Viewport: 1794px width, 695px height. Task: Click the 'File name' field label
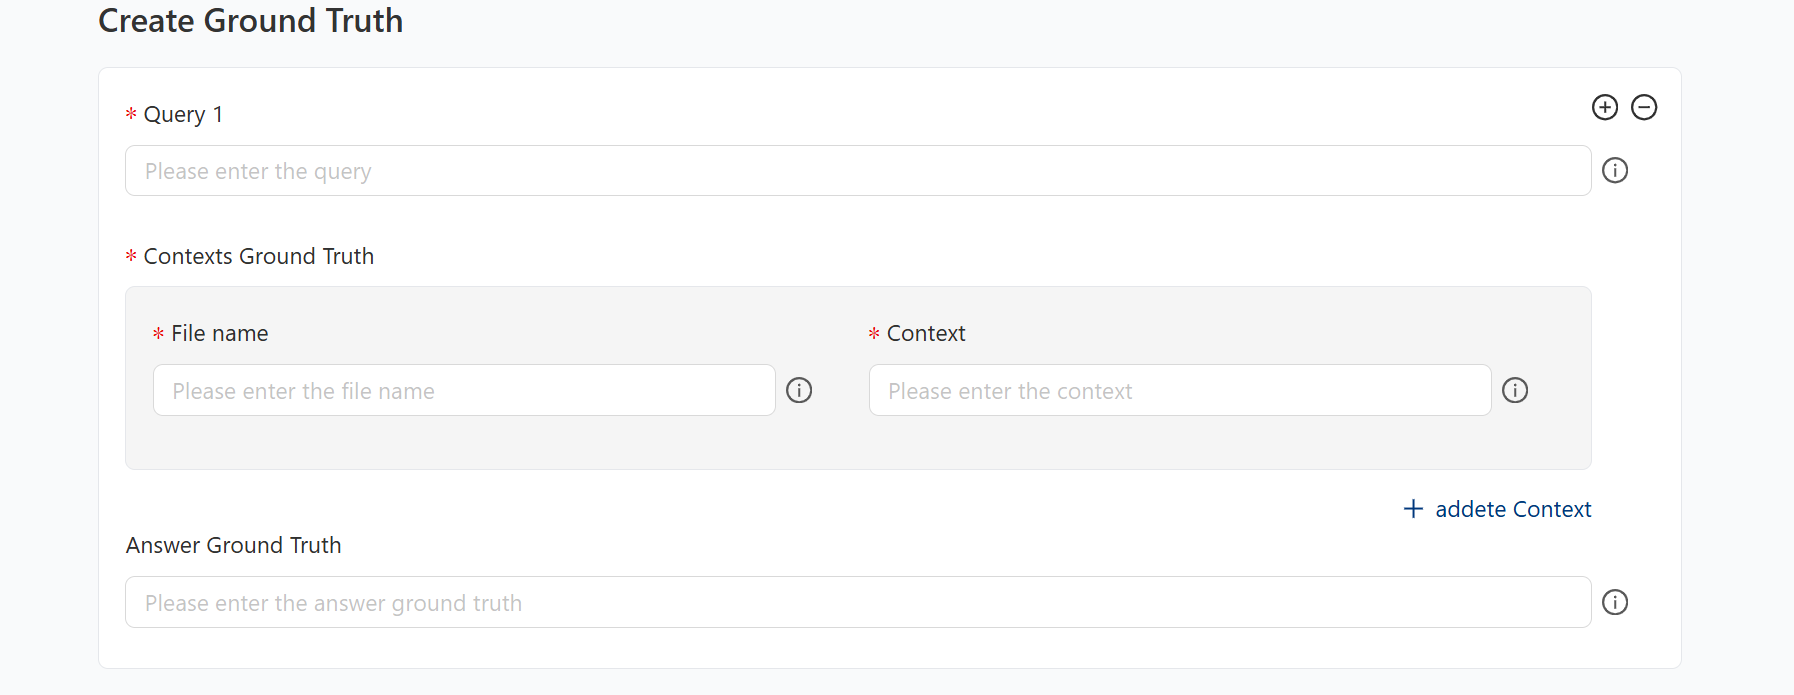pyautogui.click(x=220, y=333)
